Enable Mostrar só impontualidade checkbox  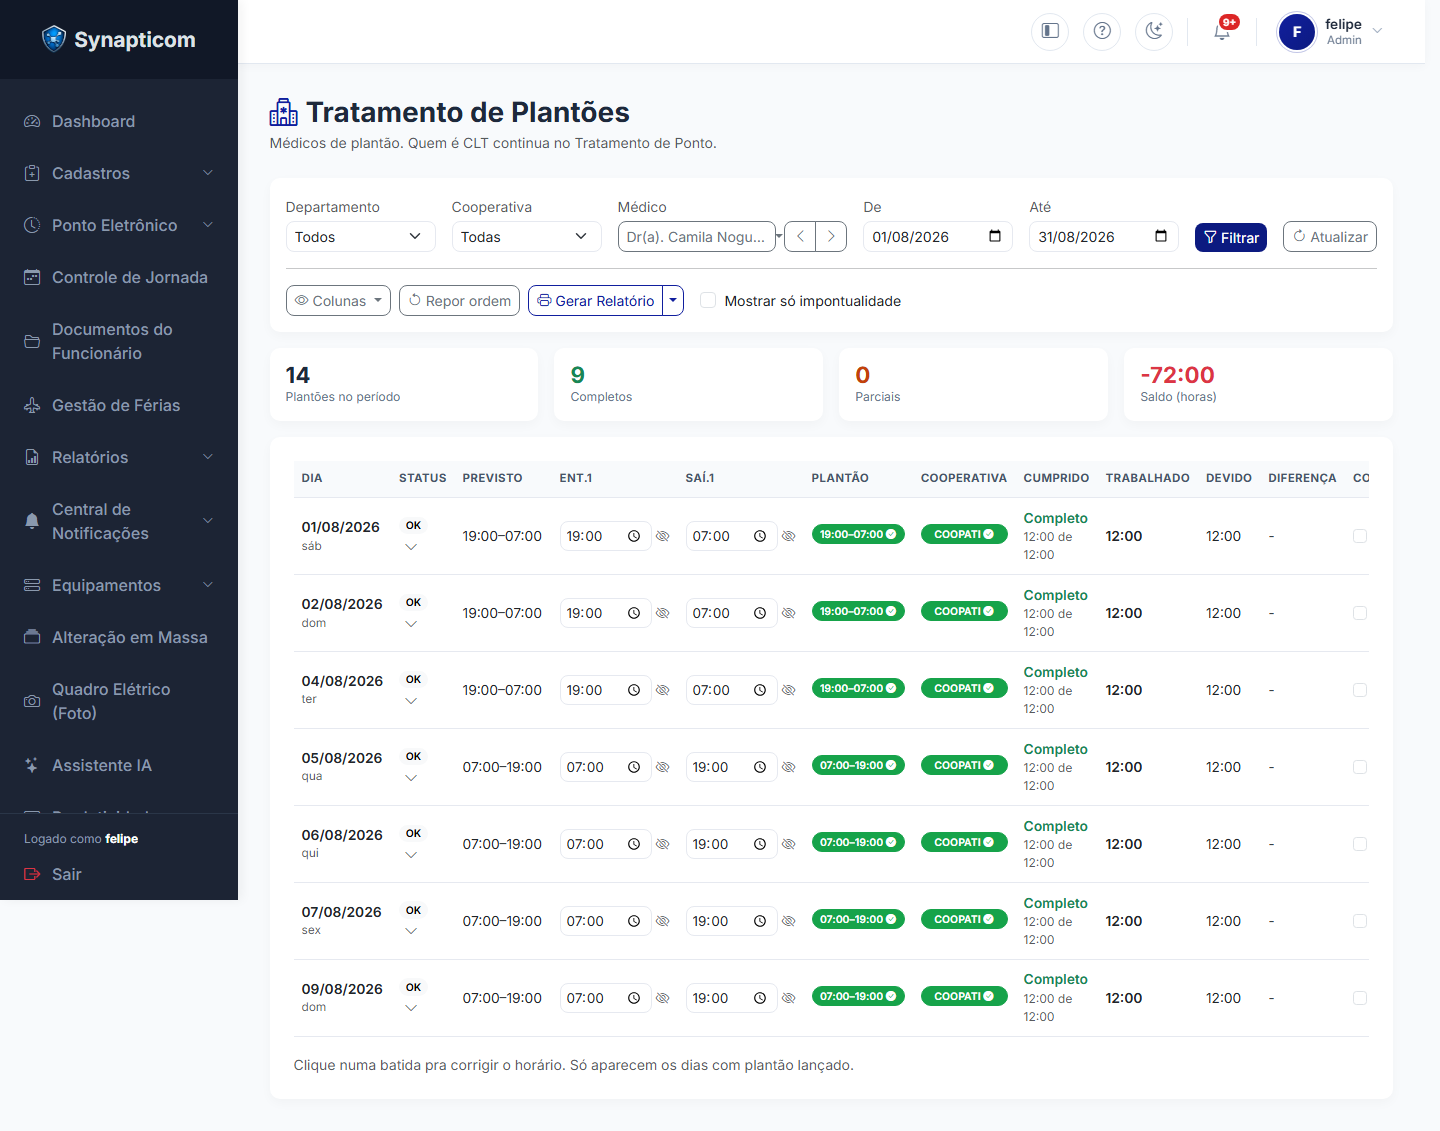(x=708, y=300)
